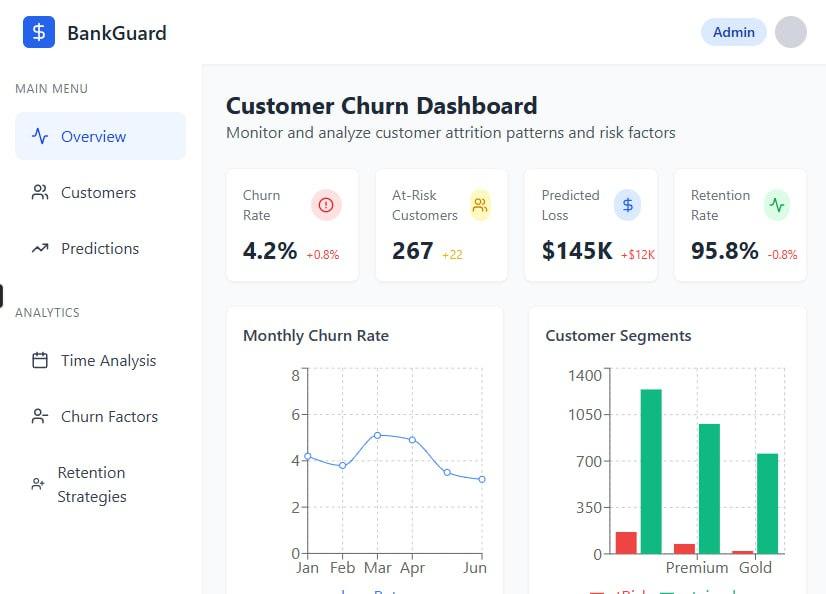Click the BankGuard dollar logo icon

pos(39,32)
